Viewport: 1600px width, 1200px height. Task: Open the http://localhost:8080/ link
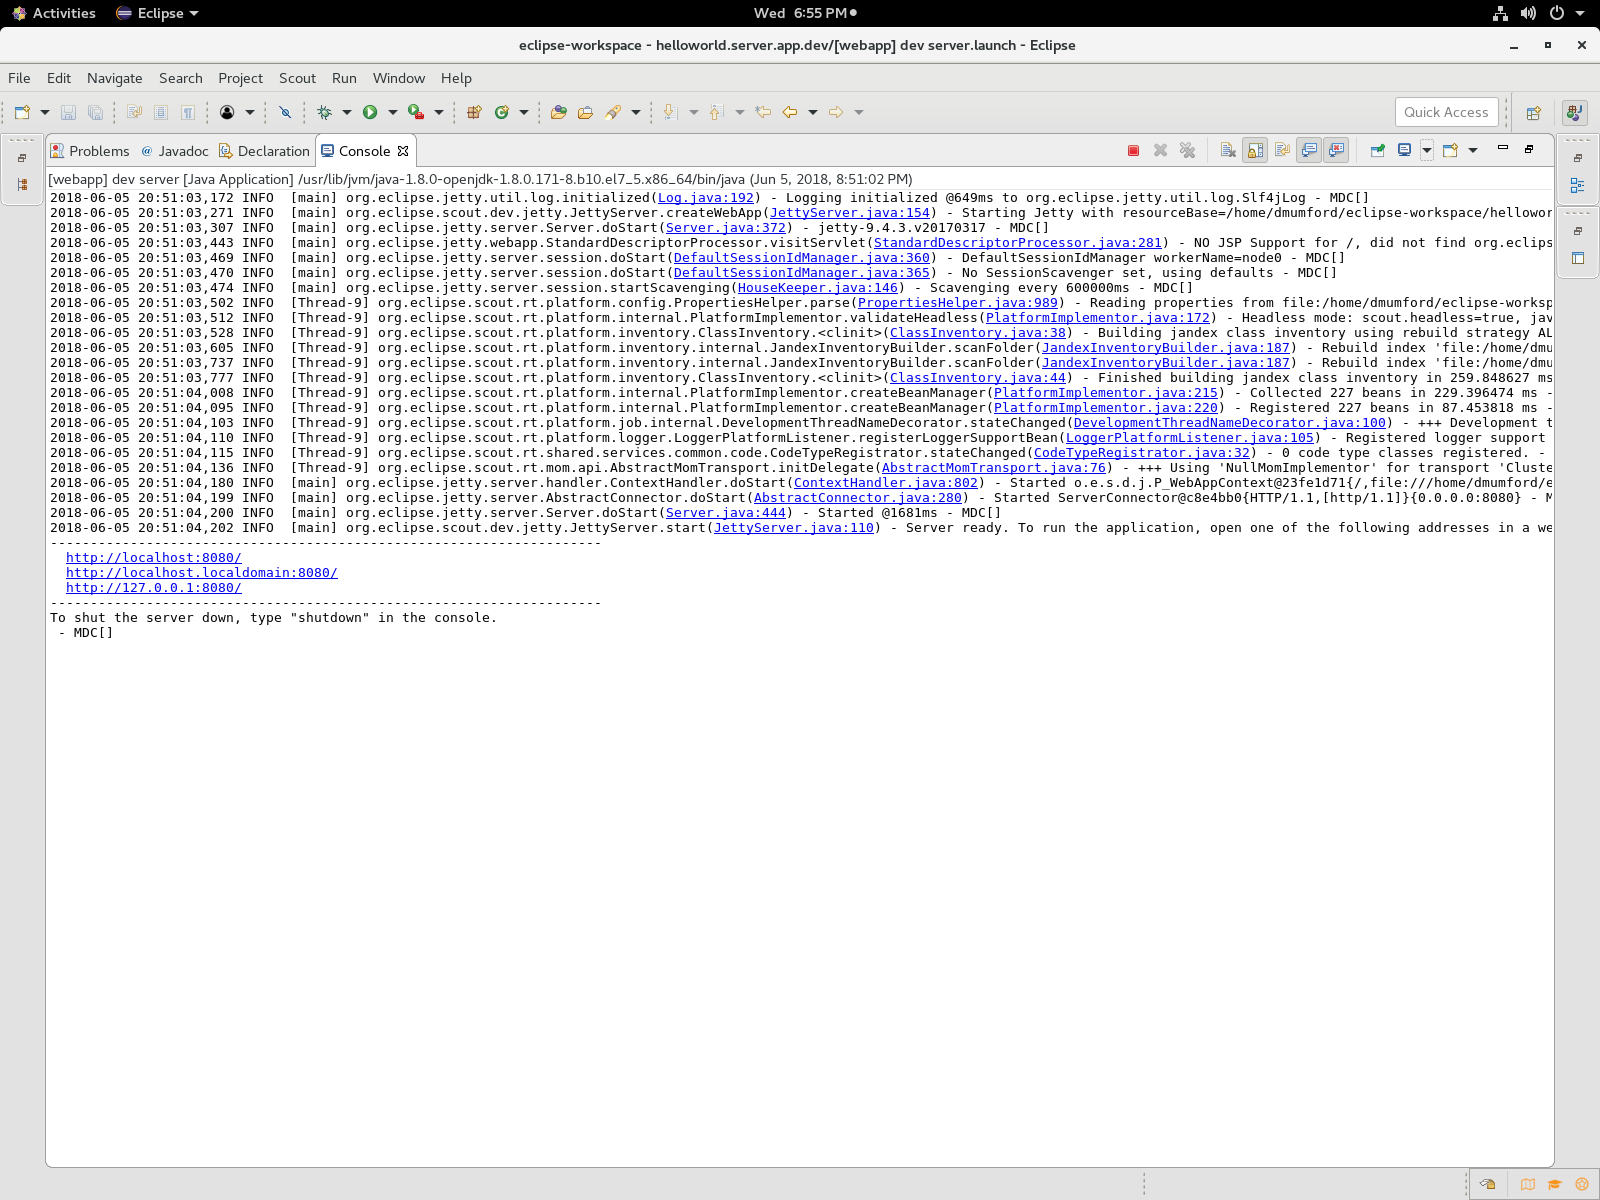tap(154, 558)
